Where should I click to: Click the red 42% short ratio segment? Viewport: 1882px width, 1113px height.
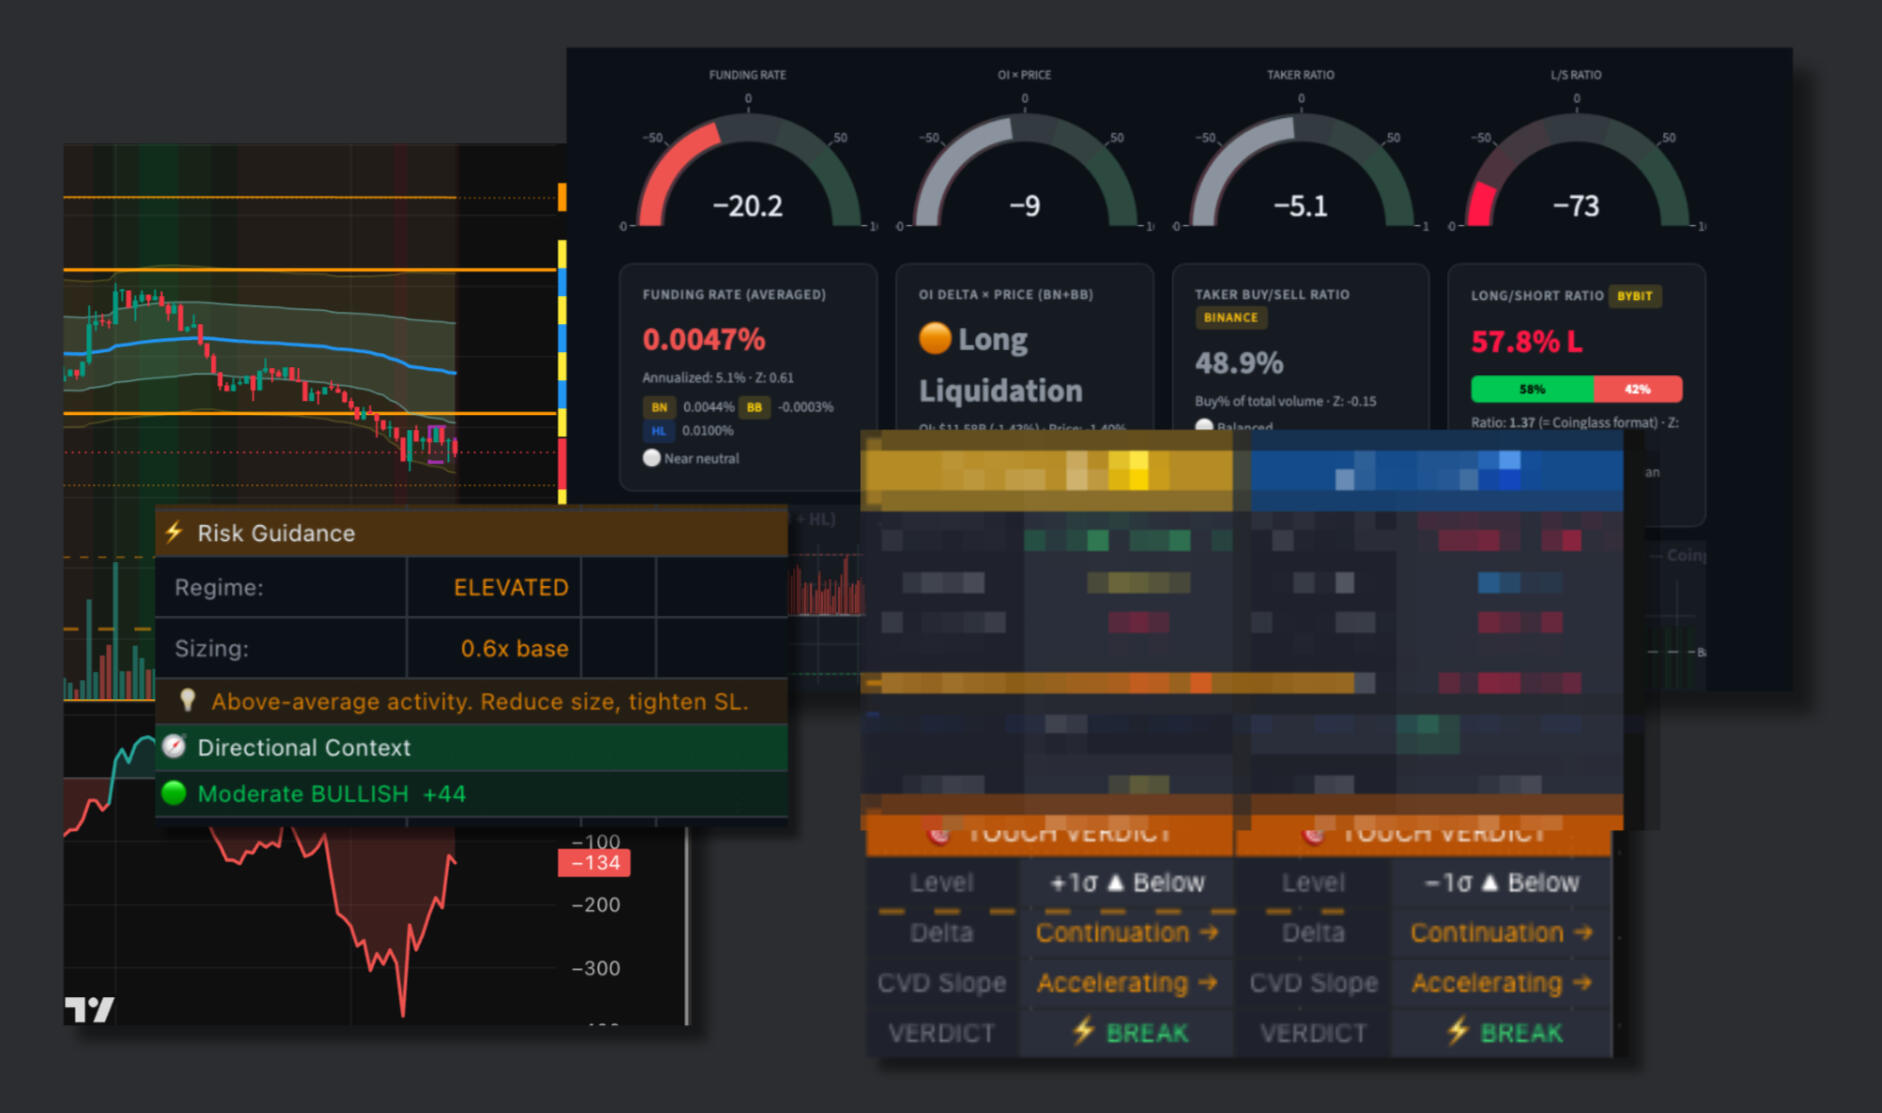tap(1638, 389)
